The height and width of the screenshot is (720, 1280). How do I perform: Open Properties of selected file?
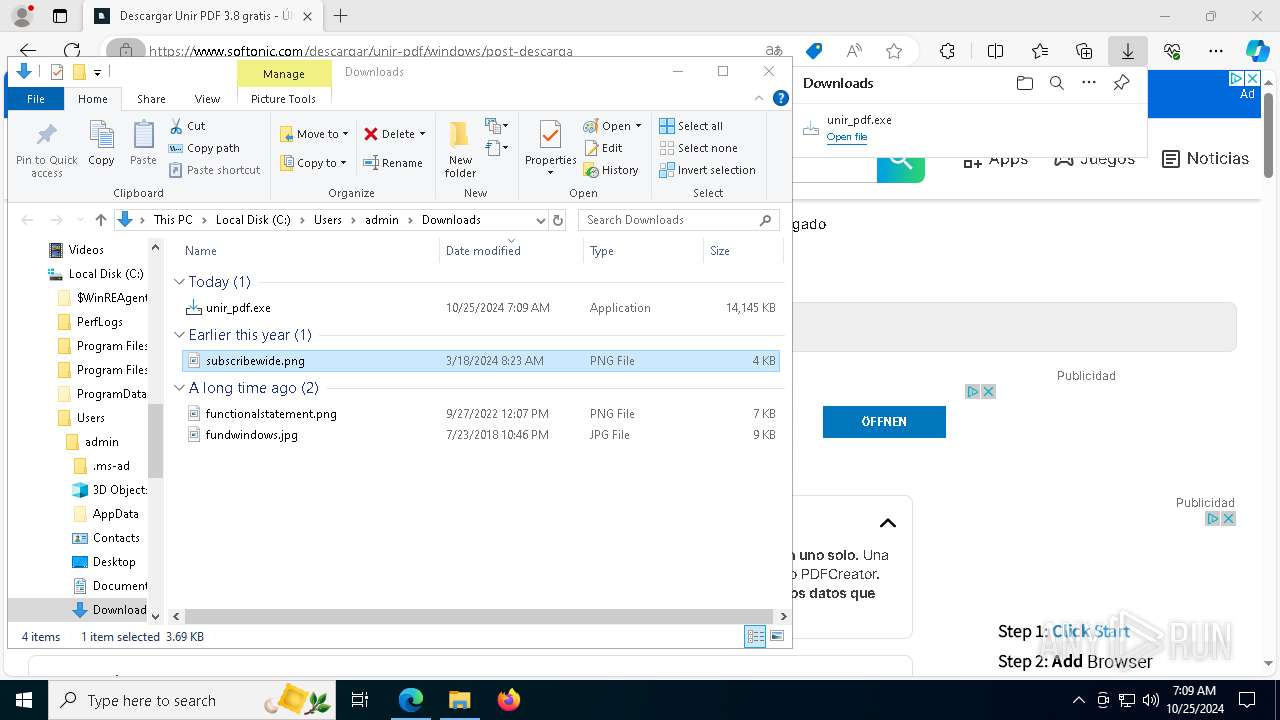[x=550, y=147]
